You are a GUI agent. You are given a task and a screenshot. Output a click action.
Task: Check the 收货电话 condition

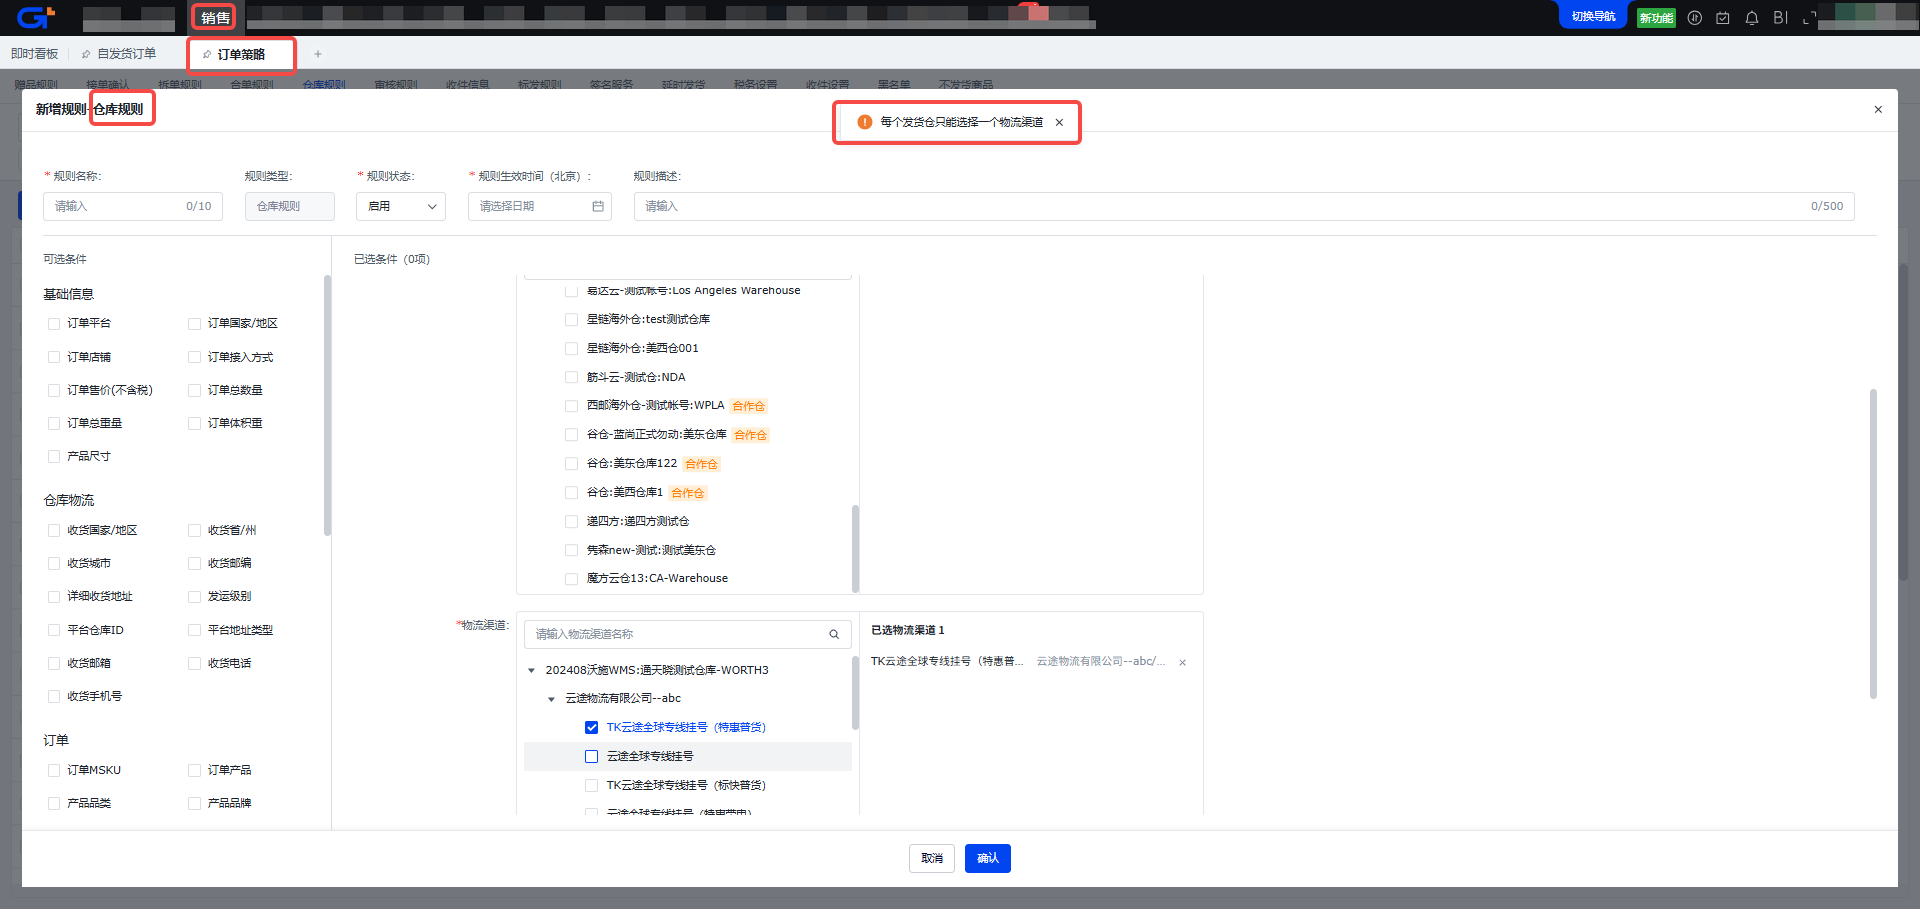point(194,664)
